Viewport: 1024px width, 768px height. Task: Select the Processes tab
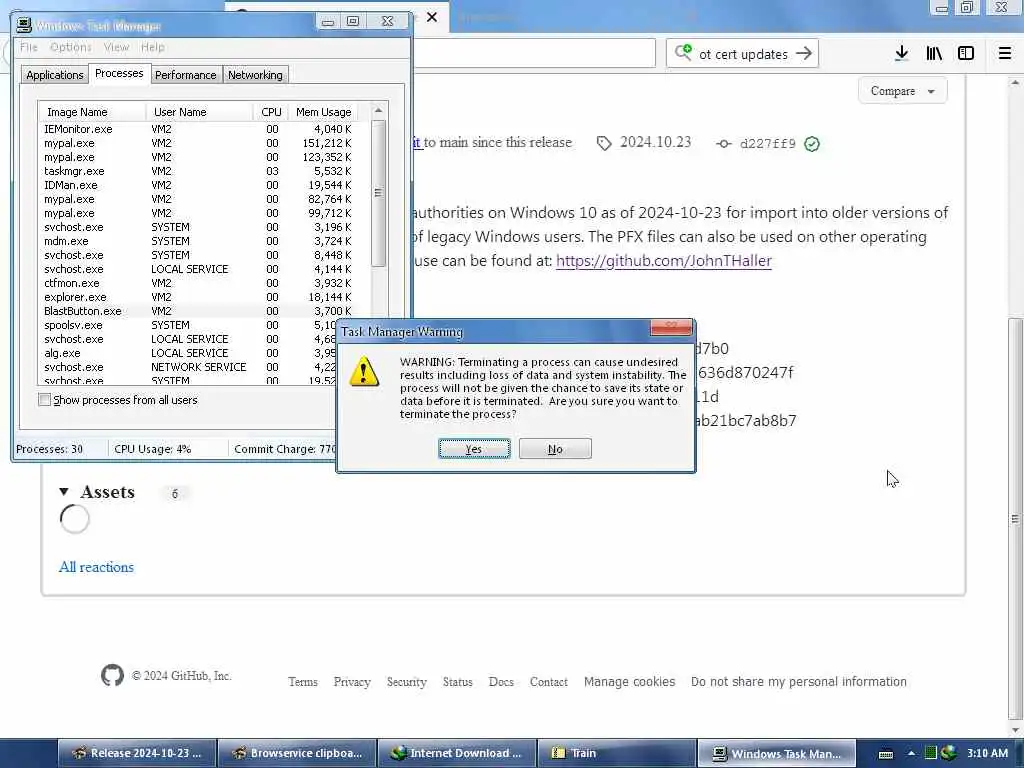pyautogui.click(x=119, y=73)
